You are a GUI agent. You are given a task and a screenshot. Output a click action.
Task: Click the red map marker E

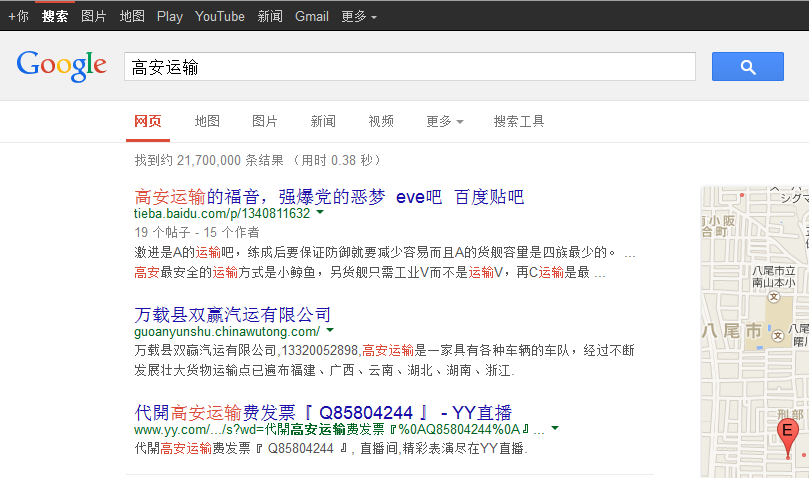pyautogui.click(x=788, y=433)
